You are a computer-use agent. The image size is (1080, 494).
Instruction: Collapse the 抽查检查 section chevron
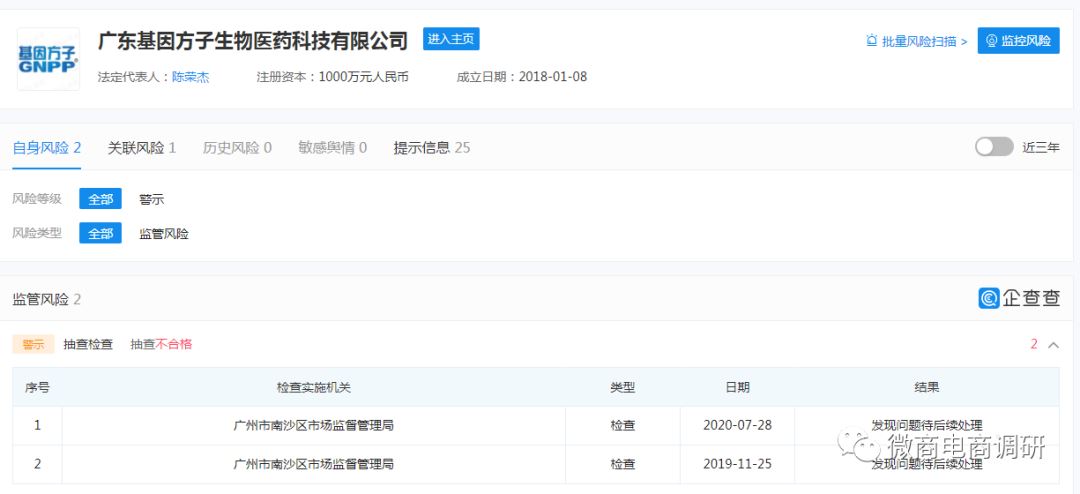point(1053,344)
